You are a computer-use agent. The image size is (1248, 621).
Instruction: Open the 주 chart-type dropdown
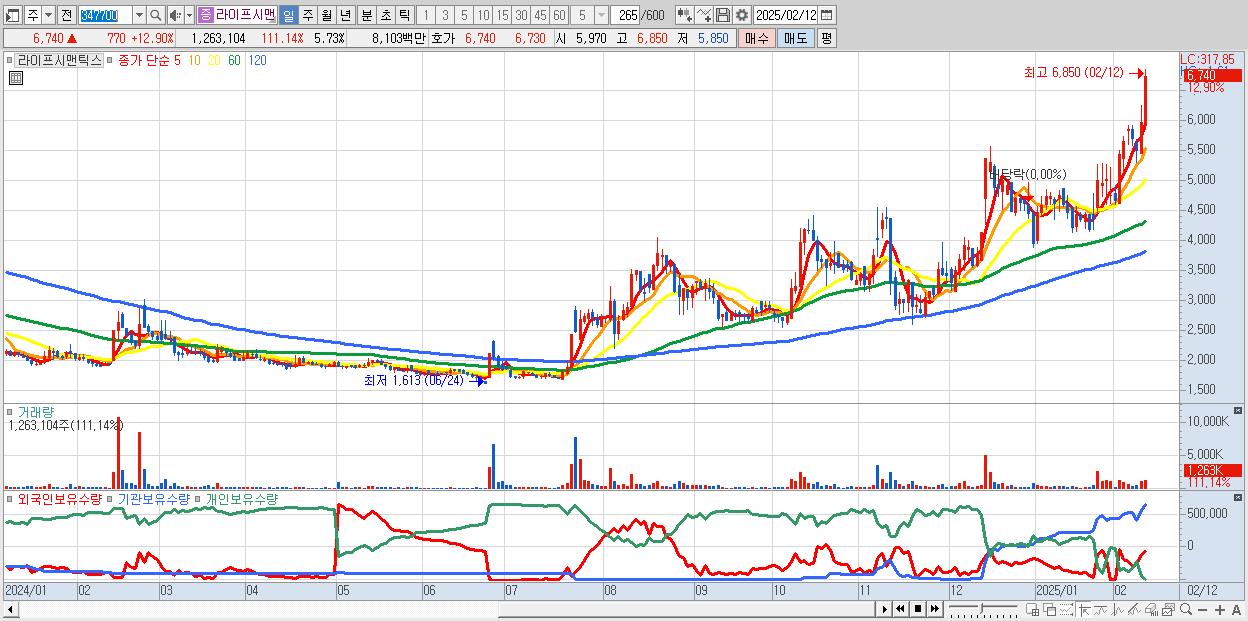(x=48, y=16)
